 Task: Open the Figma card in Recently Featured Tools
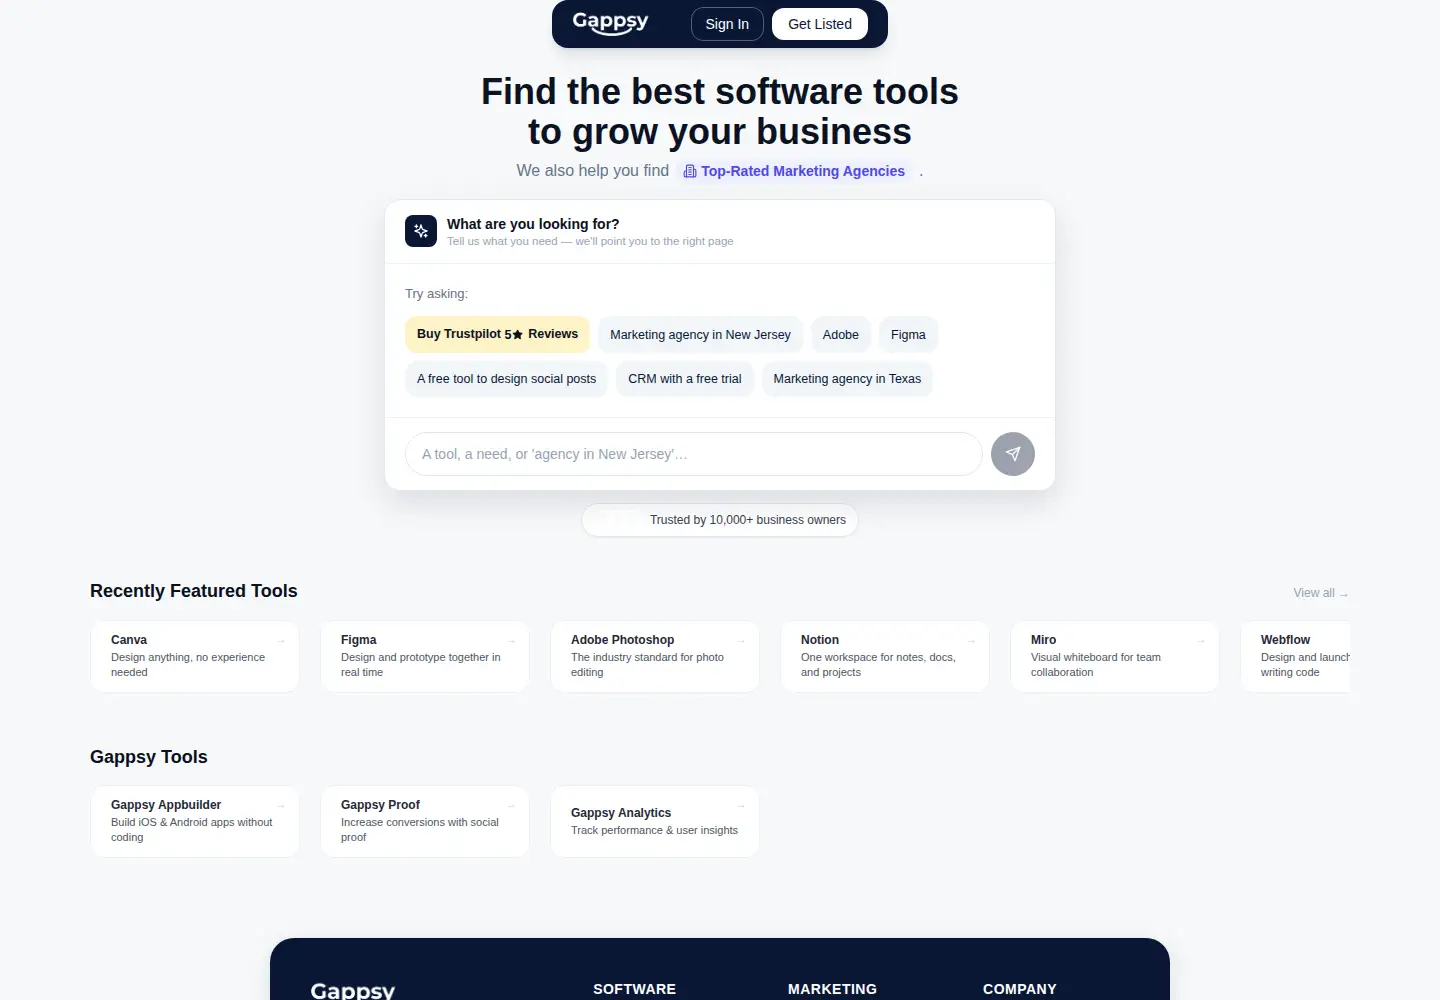425,656
